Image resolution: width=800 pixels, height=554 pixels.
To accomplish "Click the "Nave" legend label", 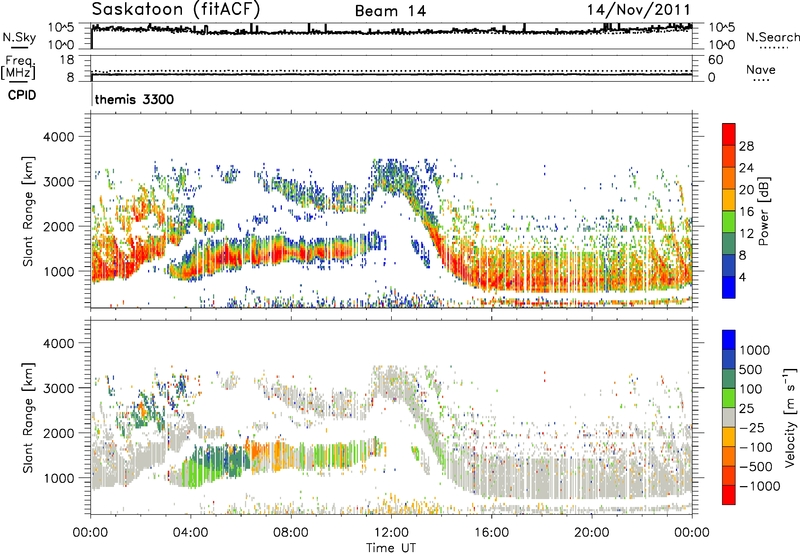I will click(x=761, y=69).
